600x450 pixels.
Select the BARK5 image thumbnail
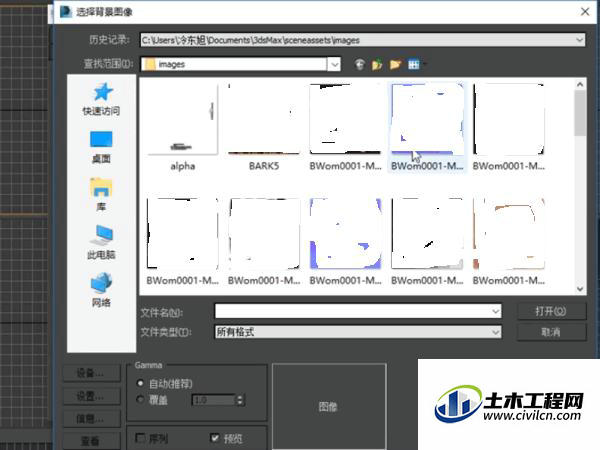click(264, 127)
